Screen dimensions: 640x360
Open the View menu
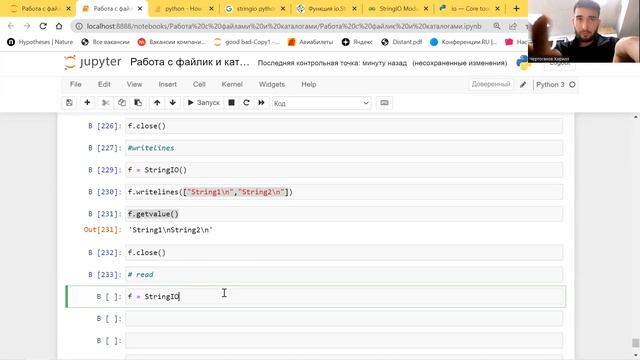[134, 84]
